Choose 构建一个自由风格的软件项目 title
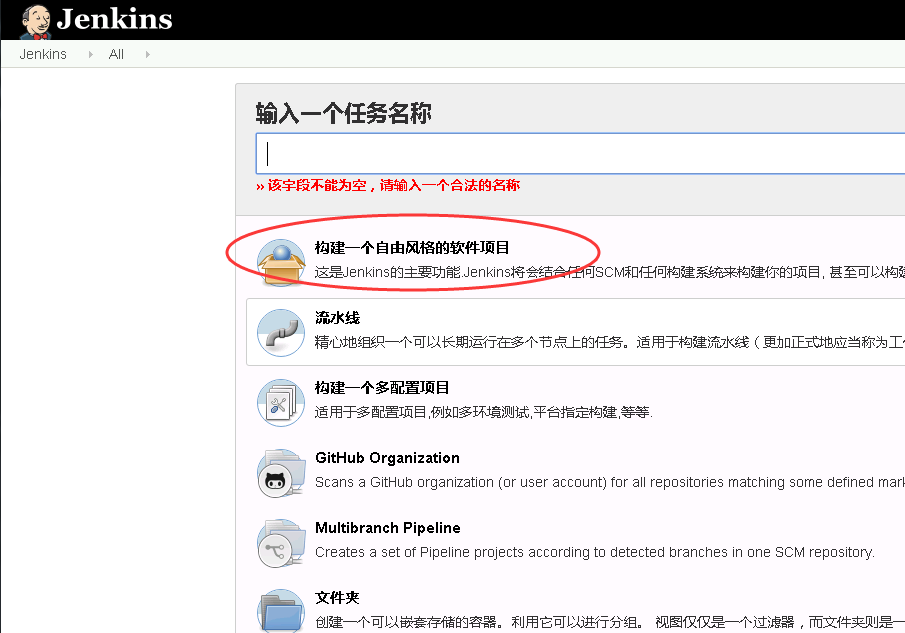The width and height of the screenshot is (905, 633). click(x=412, y=248)
